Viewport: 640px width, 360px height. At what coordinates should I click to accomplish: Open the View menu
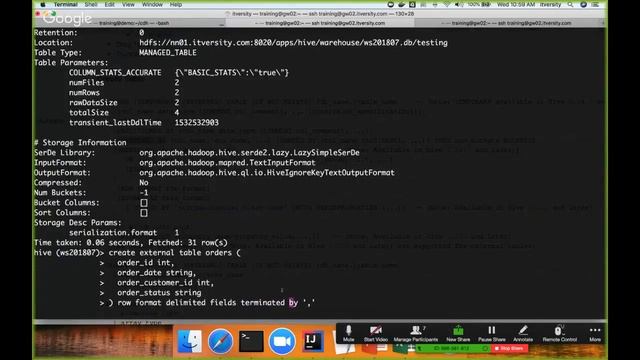(x=128, y=4)
